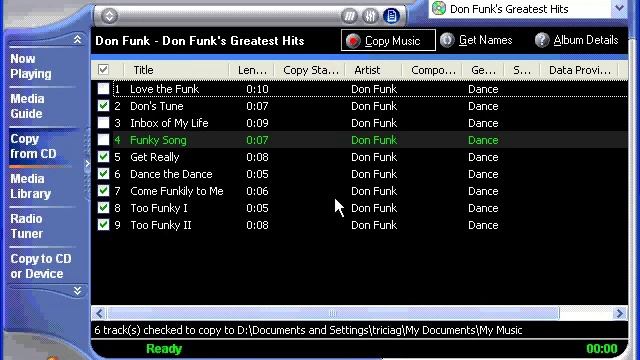Click the scrollbar left arrow
Viewport: 640px width, 360px height.
click(99, 313)
